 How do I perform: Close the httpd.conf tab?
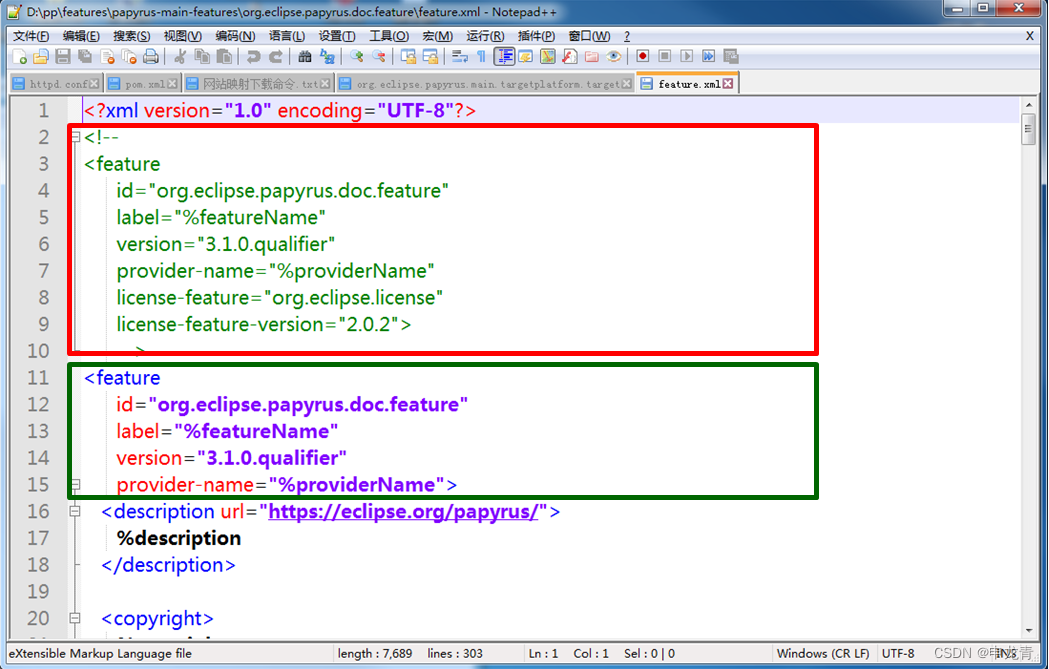[x=95, y=84]
